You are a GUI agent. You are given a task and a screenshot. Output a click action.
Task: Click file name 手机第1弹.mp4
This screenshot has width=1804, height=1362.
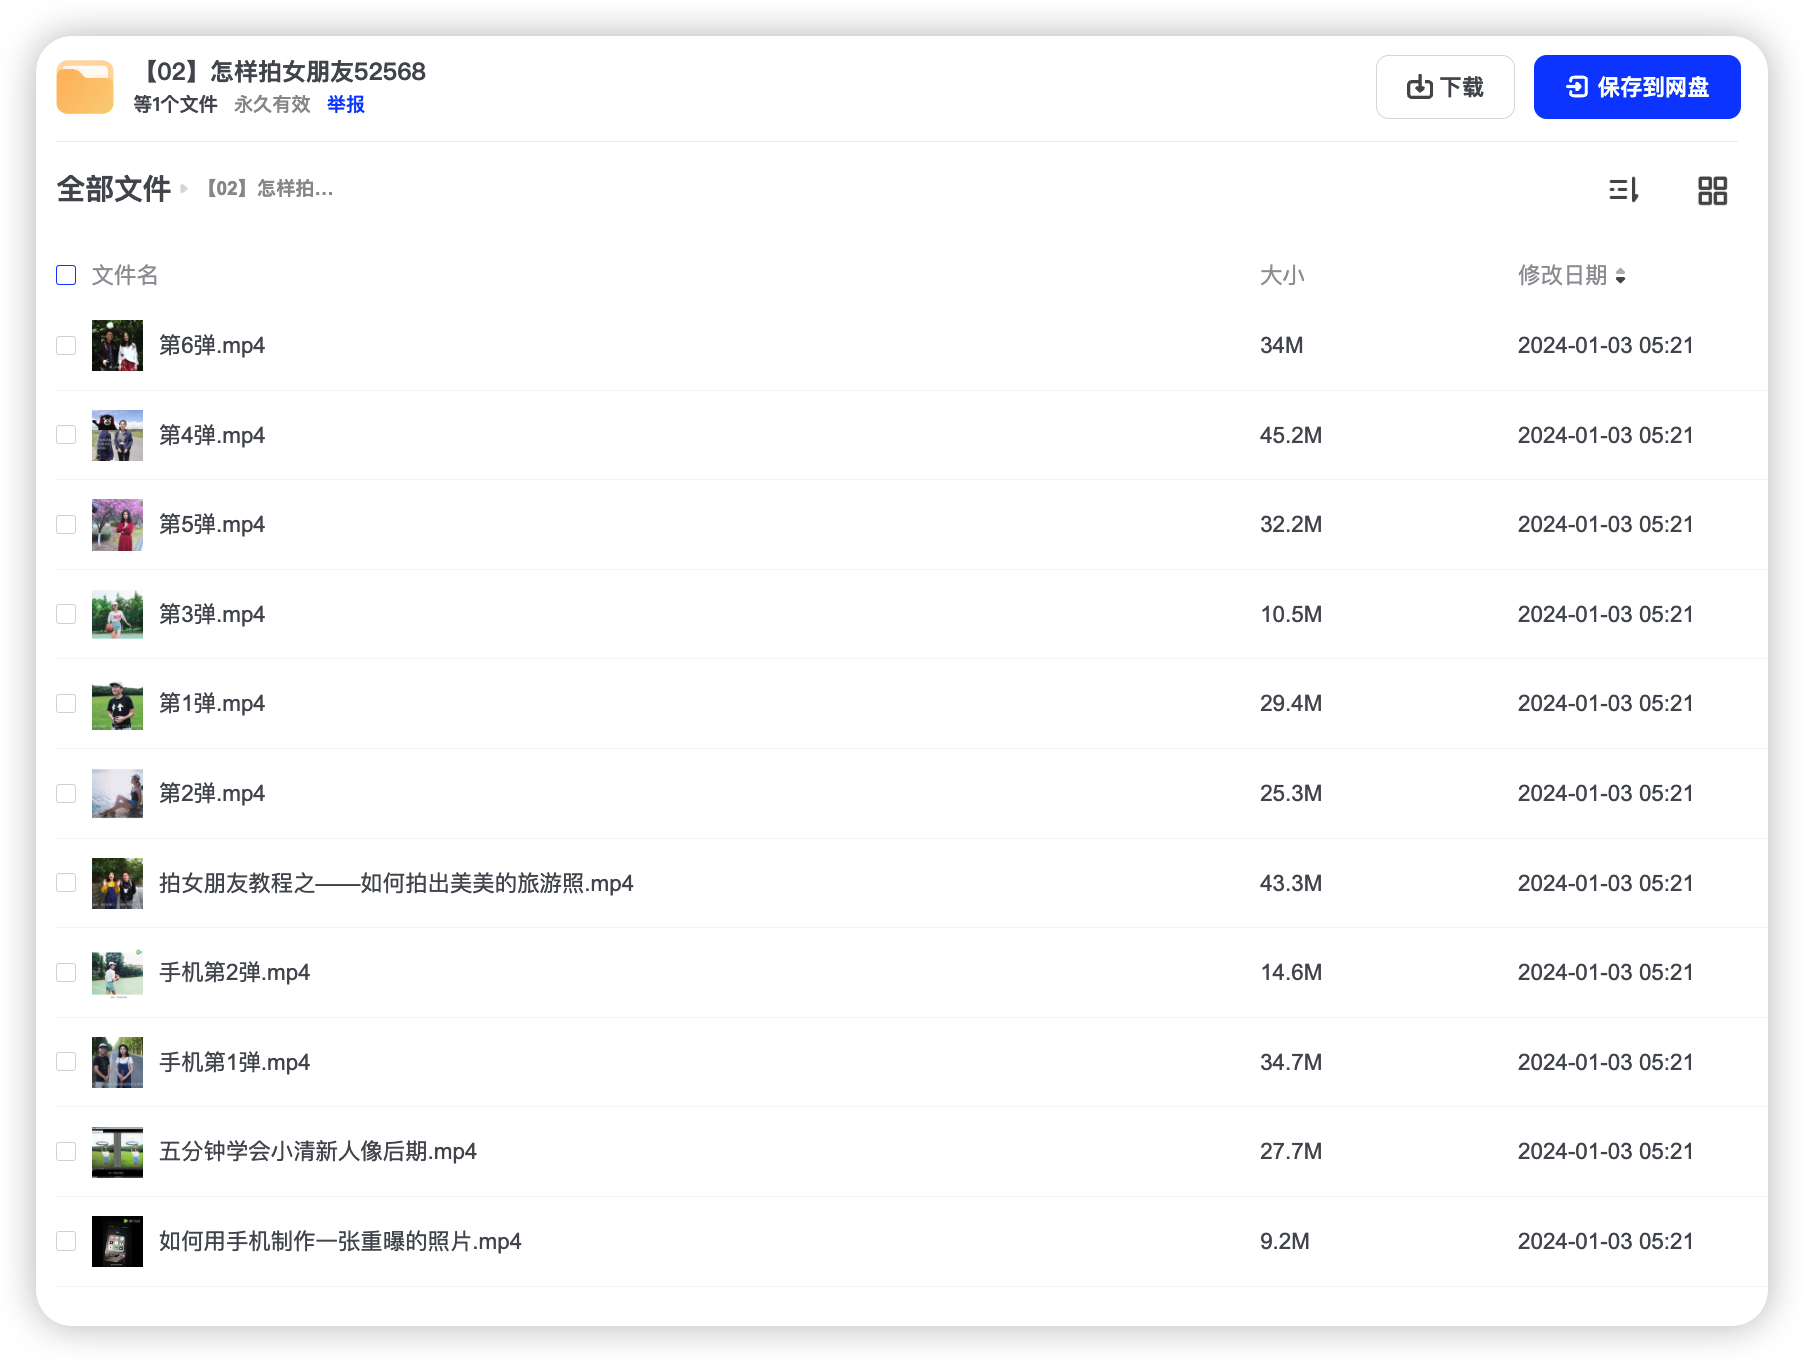pos(235,1062)
